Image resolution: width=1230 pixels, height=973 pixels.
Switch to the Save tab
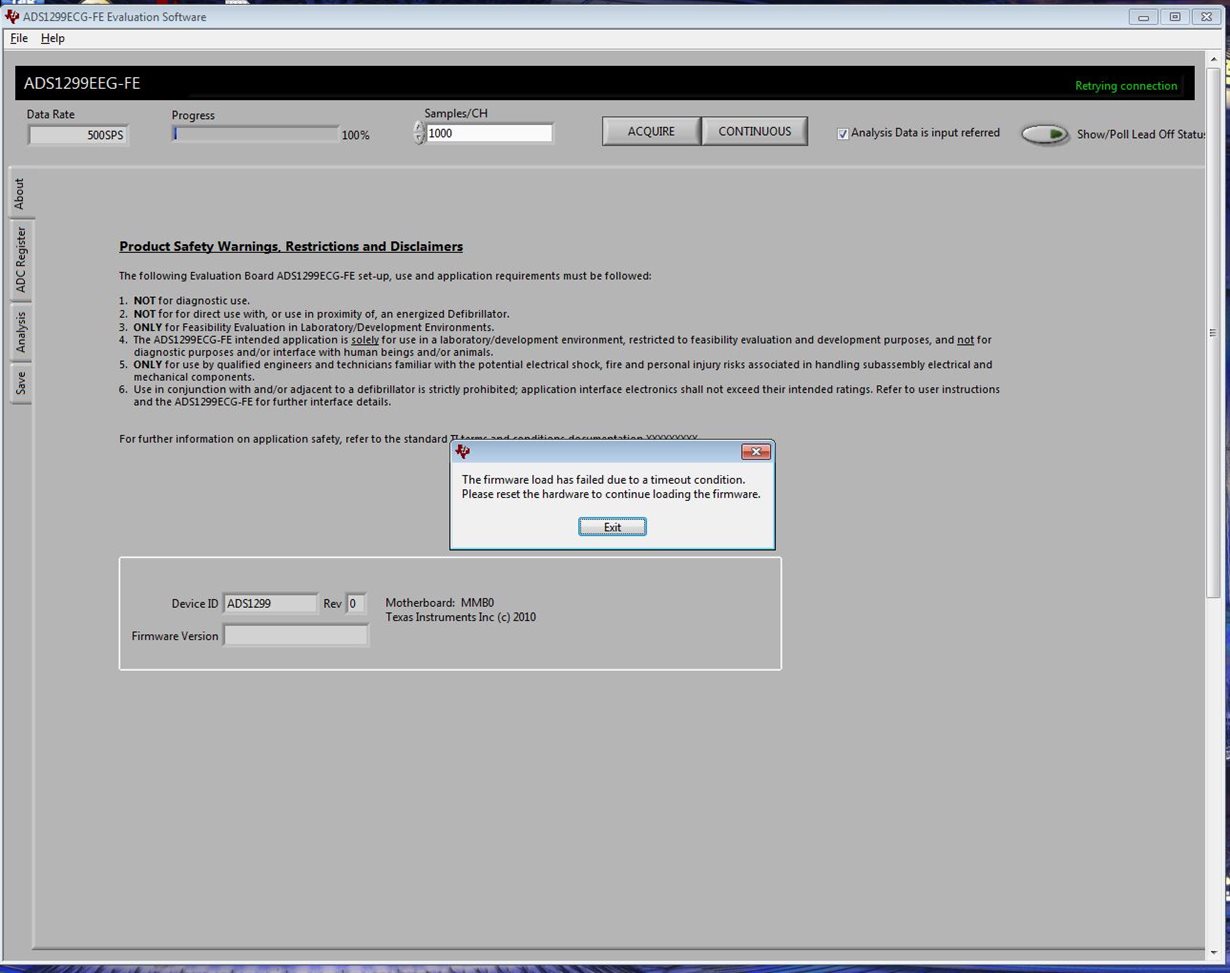tap(20, 383)
